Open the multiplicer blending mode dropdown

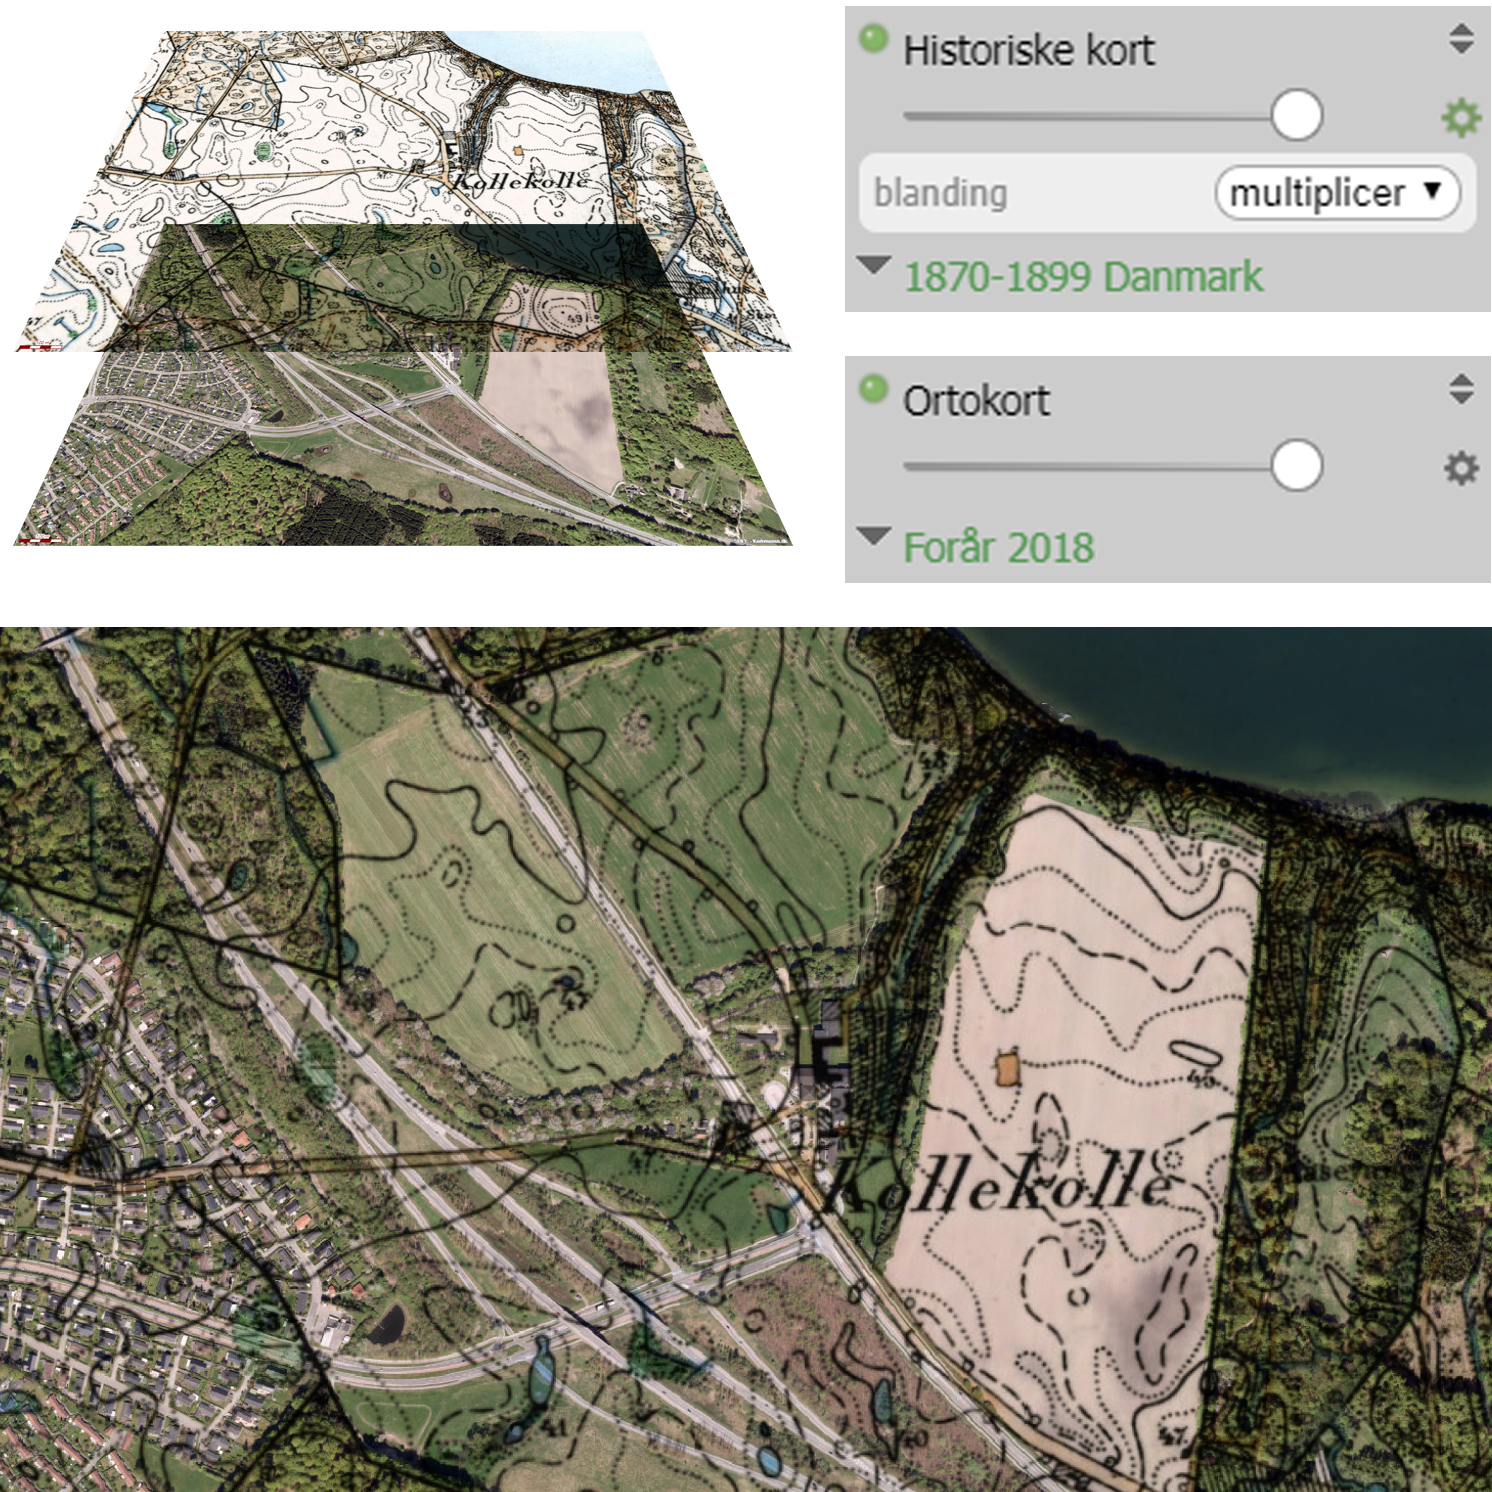coord(1337,192)
